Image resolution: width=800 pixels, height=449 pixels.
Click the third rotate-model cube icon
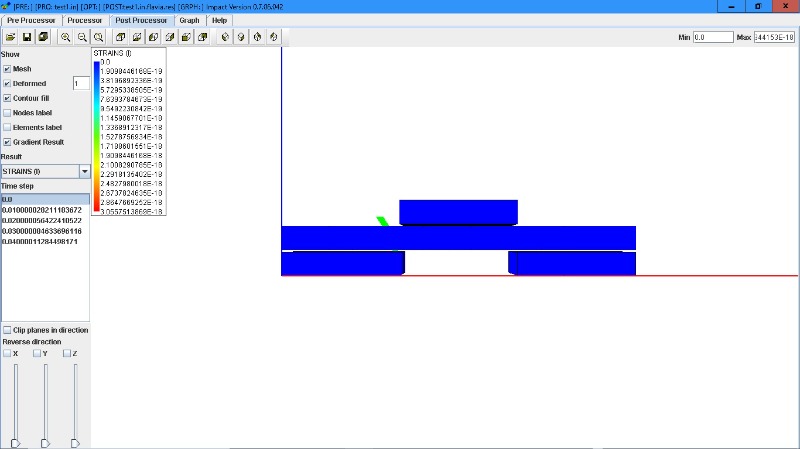click(257, 37)
